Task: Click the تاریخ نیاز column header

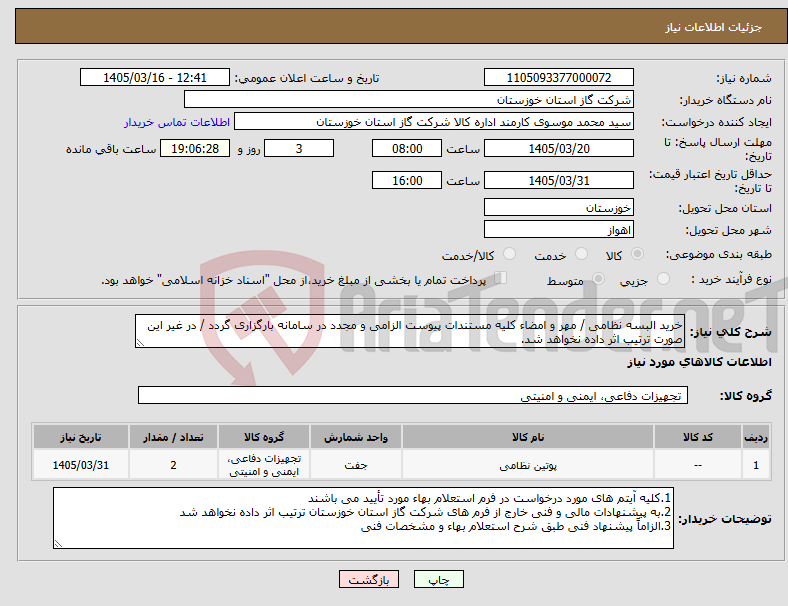Action: [81, 437]
